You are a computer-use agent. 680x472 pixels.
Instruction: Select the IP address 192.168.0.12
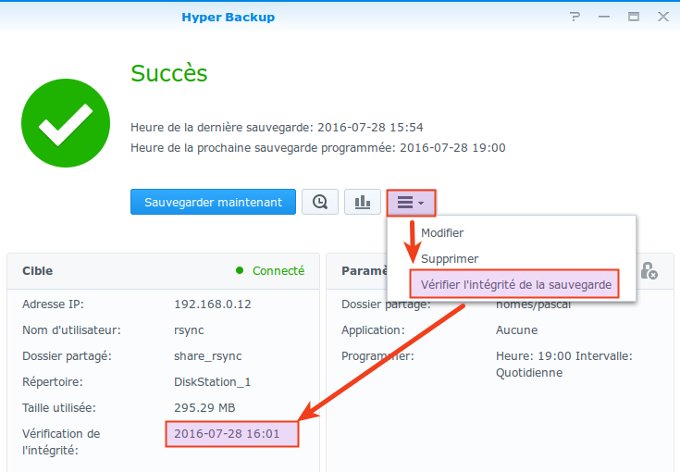(212, 304)
